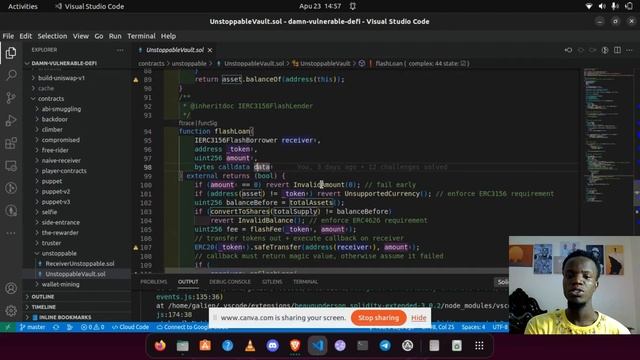Screen dimensions: 640x360
Task: Open the Extensions view
Action: pyautogui.click(x=11, y=143)
